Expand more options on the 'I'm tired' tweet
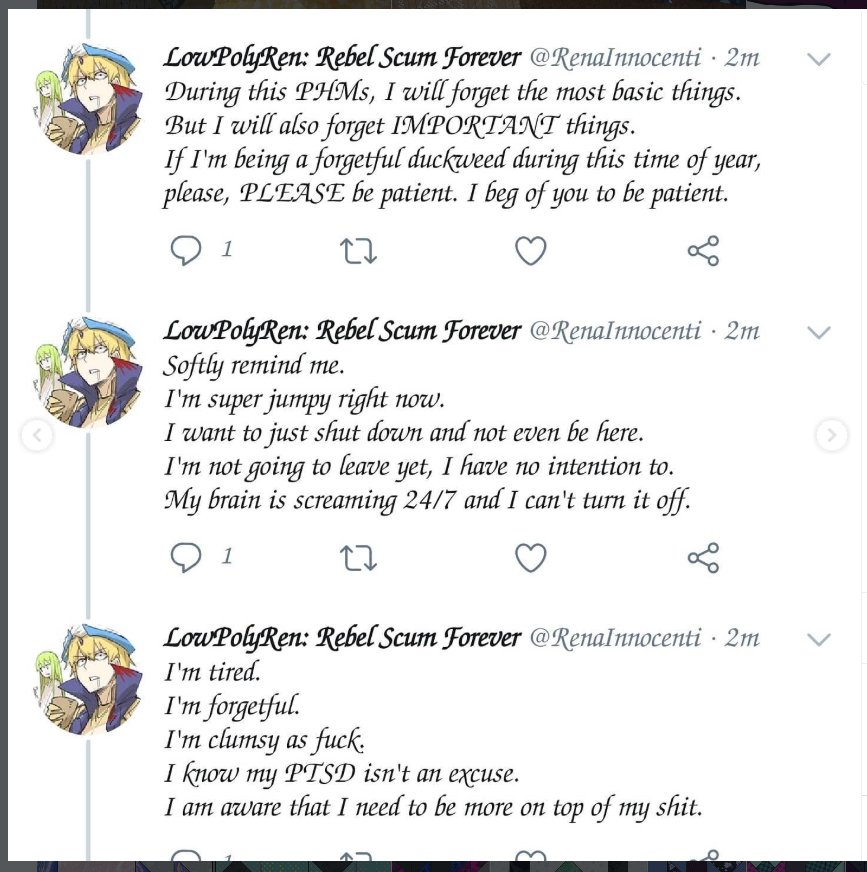867x872 pixels. [819, 640]
